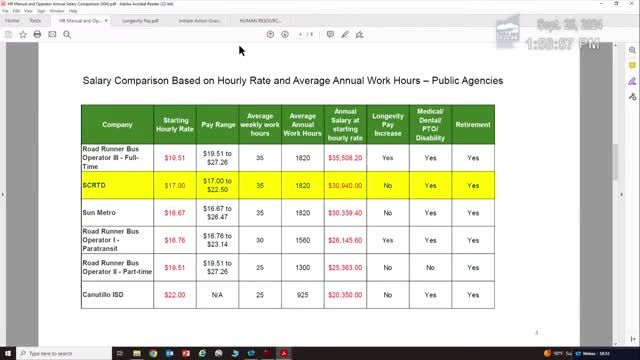Click the scrollbar up arrow

(616, 45)
